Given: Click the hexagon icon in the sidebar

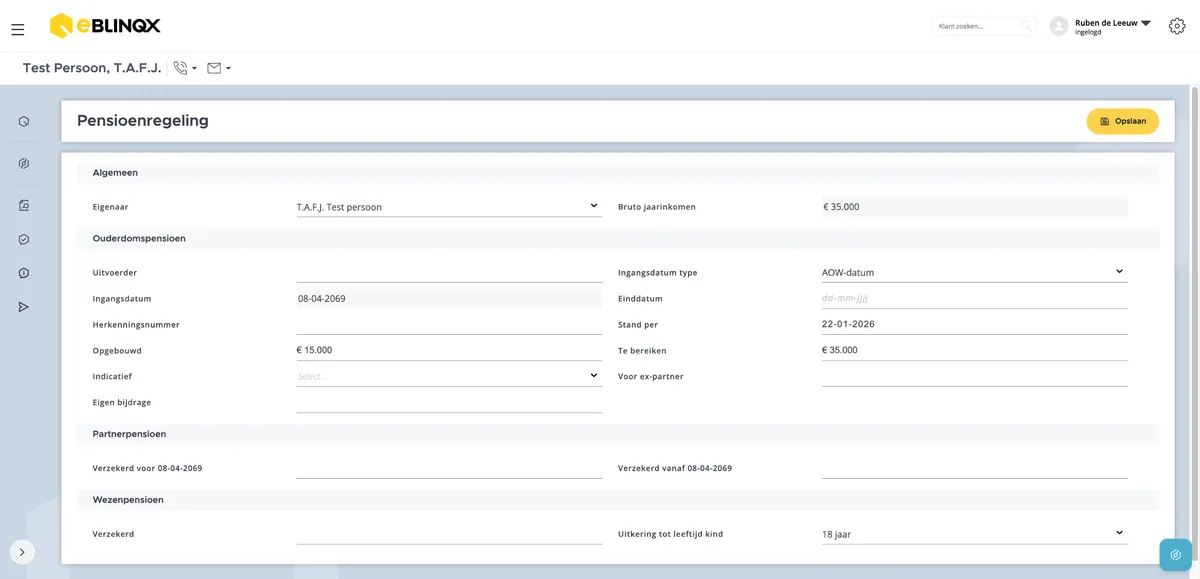Looking at the screenshot, I should (24, 164).
